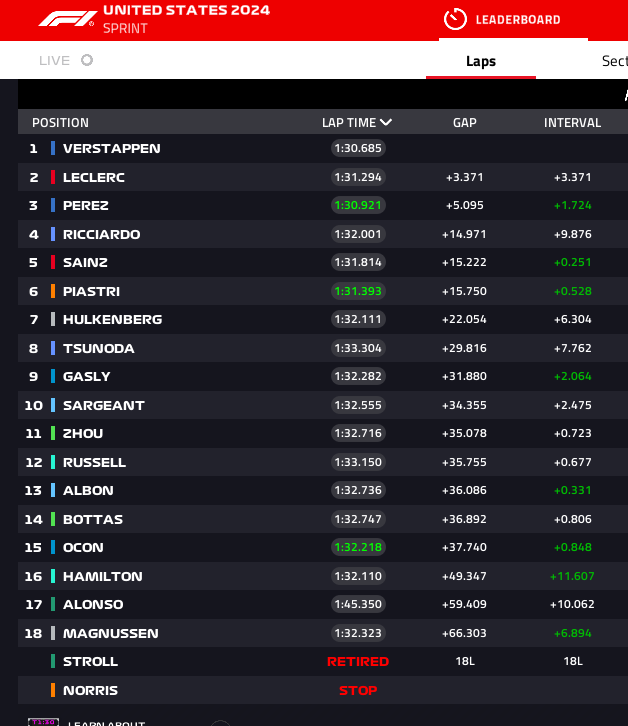Image resolution: width=628 pixels, height=726 pixels.
Task: Toggle the LIVE indicator
Action: [x=87, y=60]
